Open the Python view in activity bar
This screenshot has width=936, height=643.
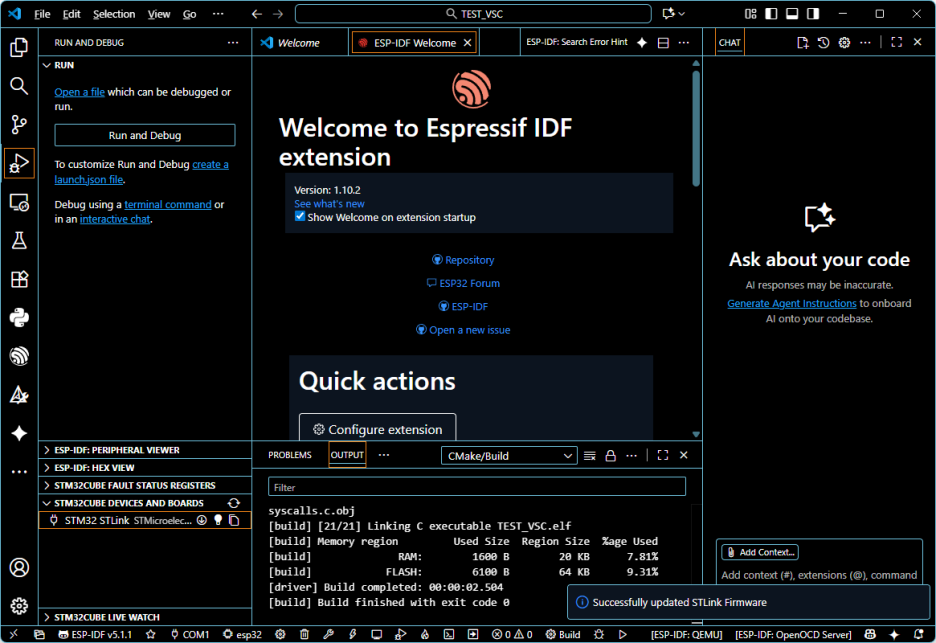tap(19, 318)
